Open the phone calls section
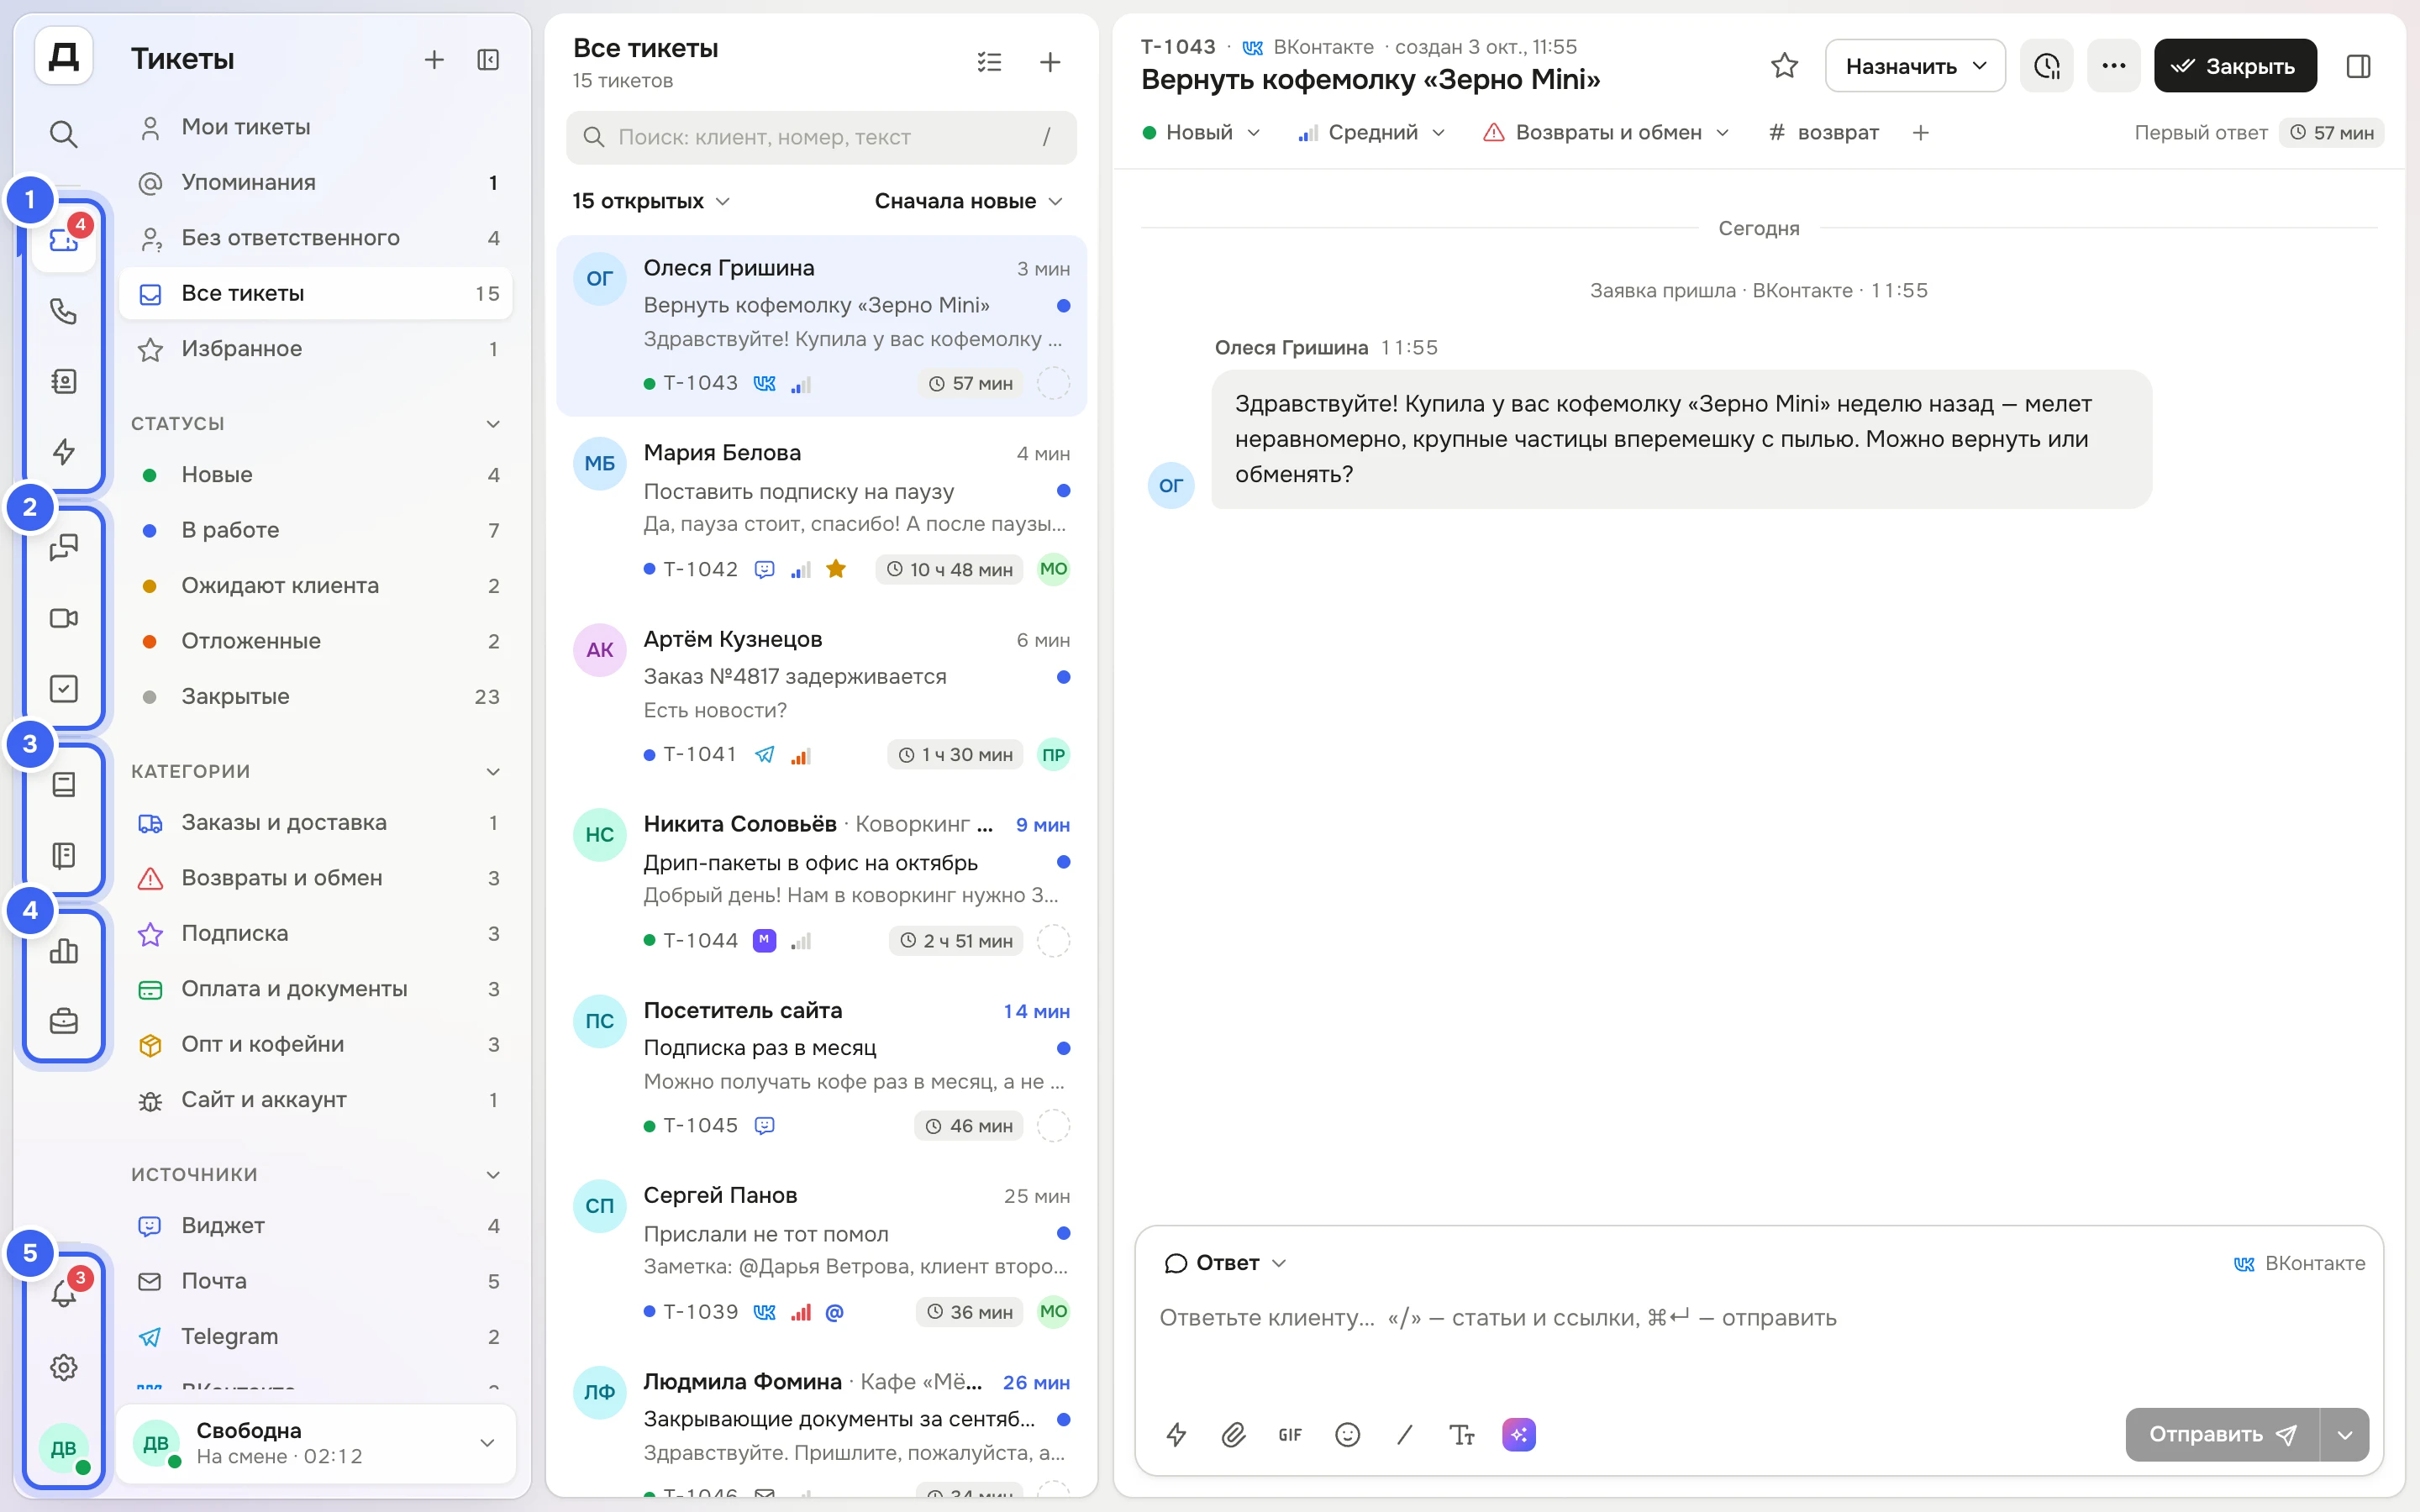2420x1512 pixels. click(64, 311)
